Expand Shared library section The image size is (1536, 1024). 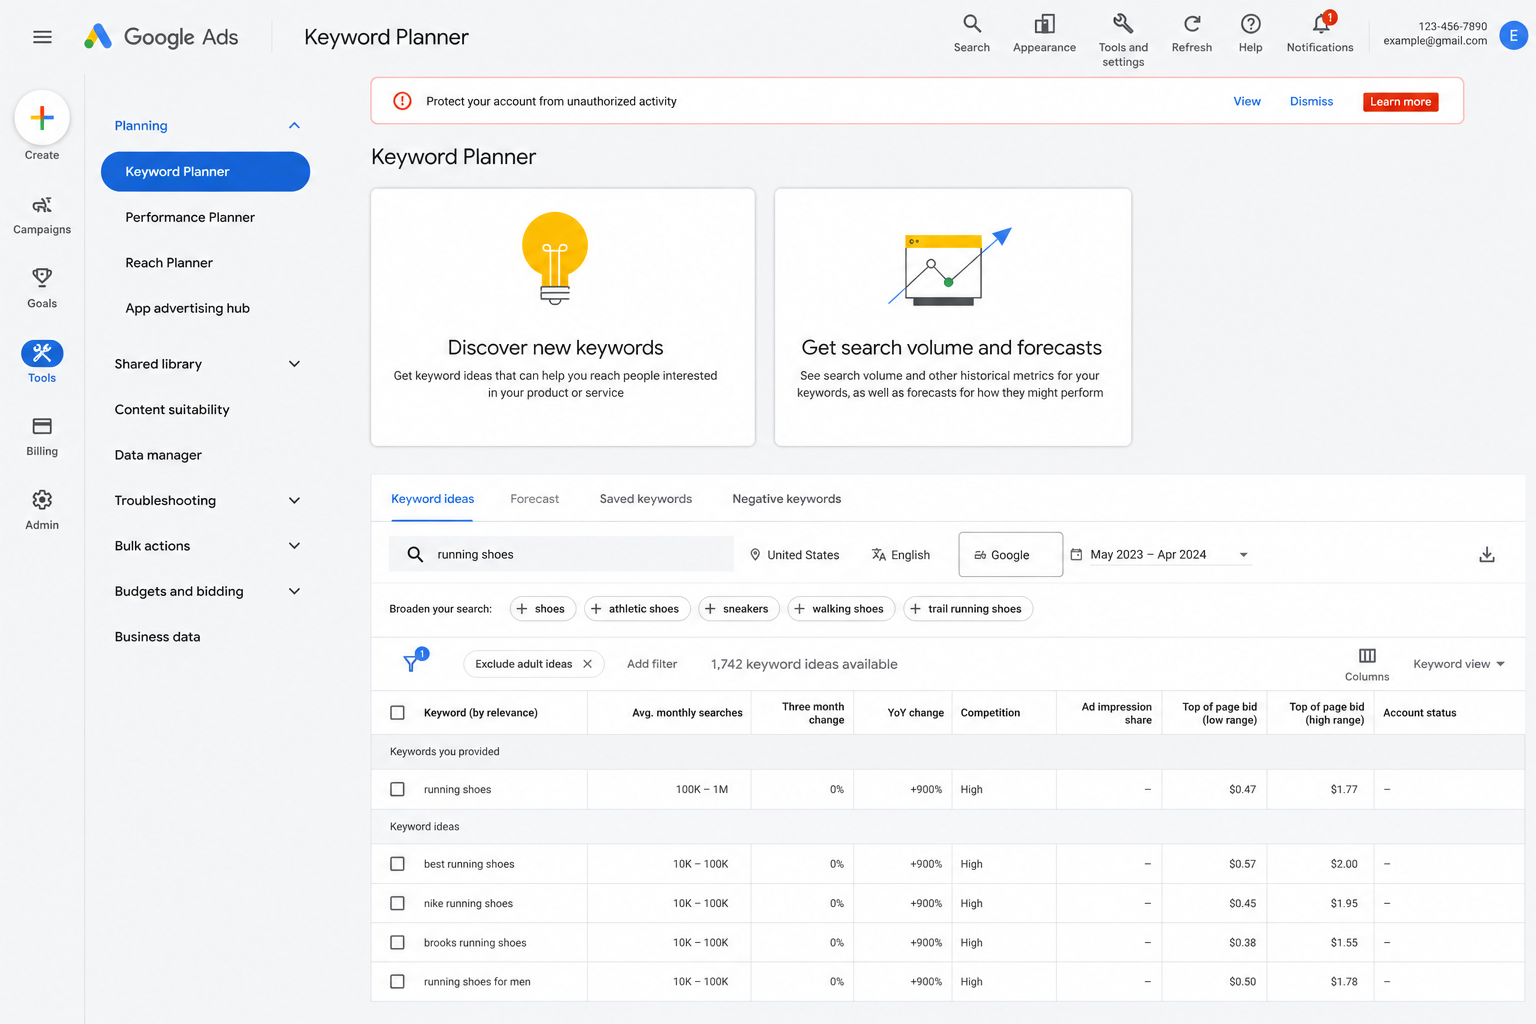tap(294, 364)
